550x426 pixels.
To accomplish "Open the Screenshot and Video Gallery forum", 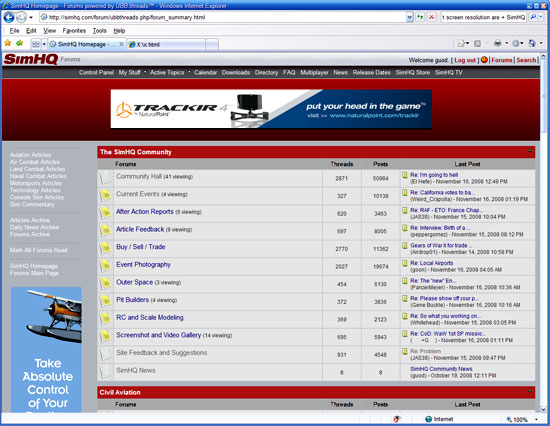I will tap(159, 335).
